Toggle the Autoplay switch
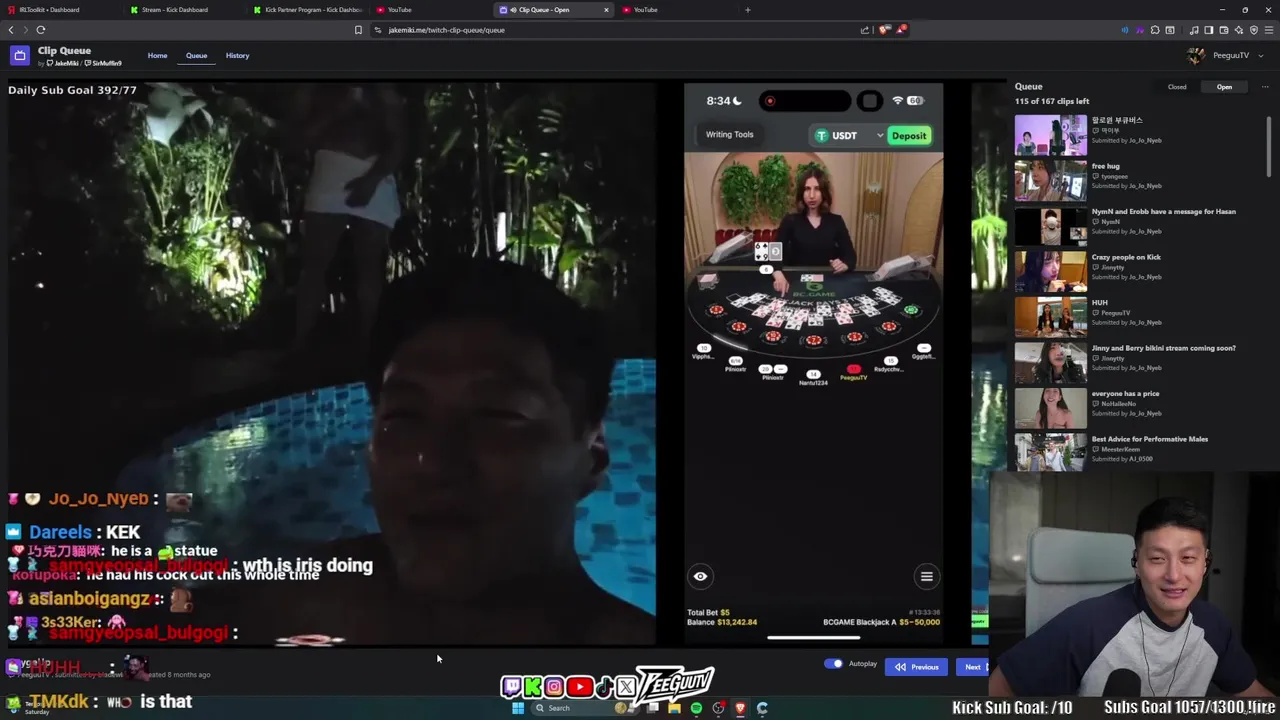1280x720 pixels. [x=833, y=664]
